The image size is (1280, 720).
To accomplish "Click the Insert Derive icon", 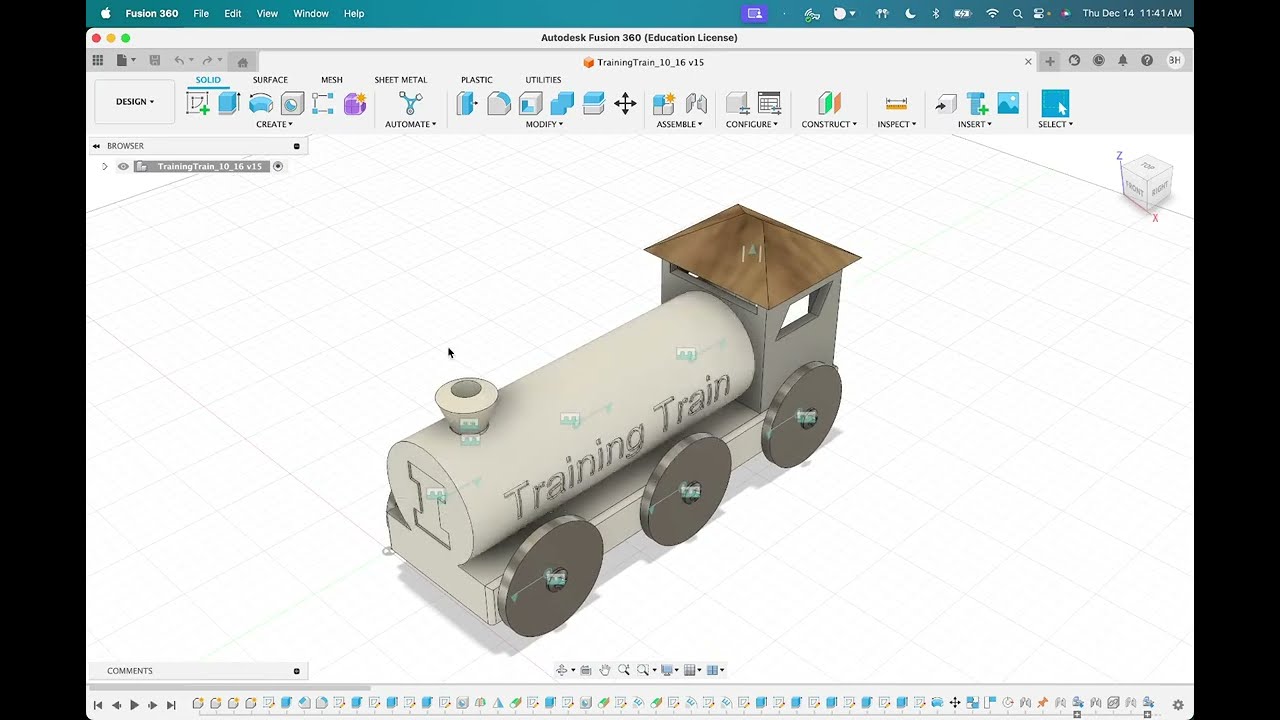I will pos(945,103).
